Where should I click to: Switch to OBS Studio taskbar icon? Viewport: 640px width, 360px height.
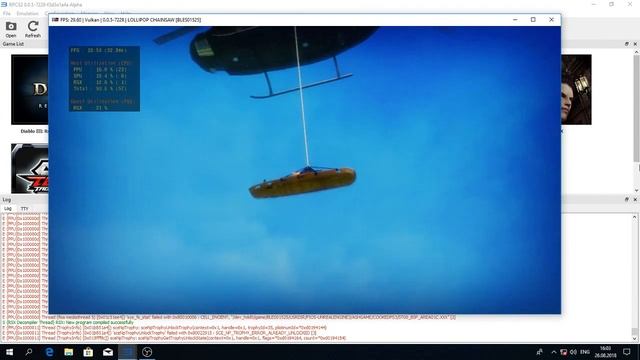tap(147, 352)
